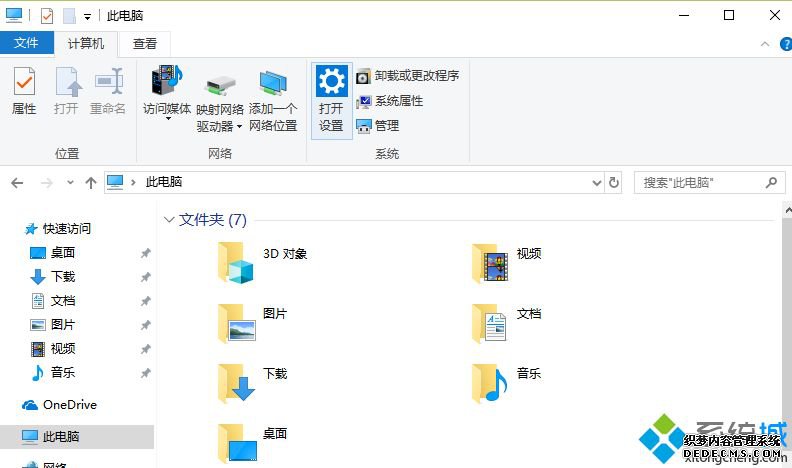Viewport: 792px width, 468px height.
Task: Open the 视频 folder in main pane
Action: click(507, 263)
